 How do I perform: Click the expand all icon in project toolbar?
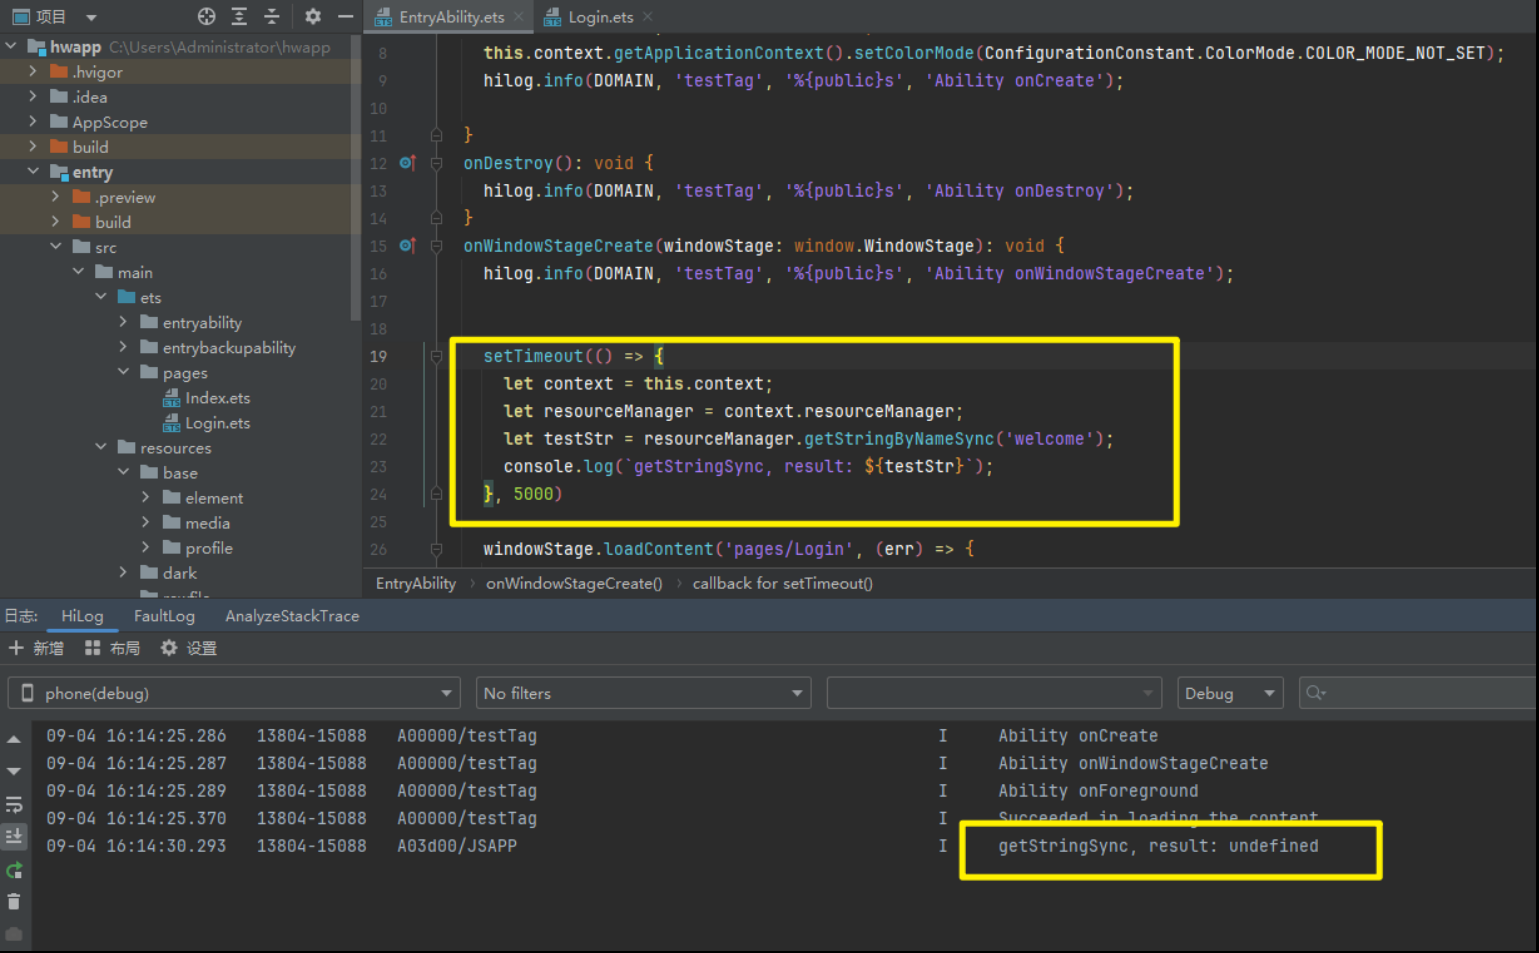pos(239,16)
